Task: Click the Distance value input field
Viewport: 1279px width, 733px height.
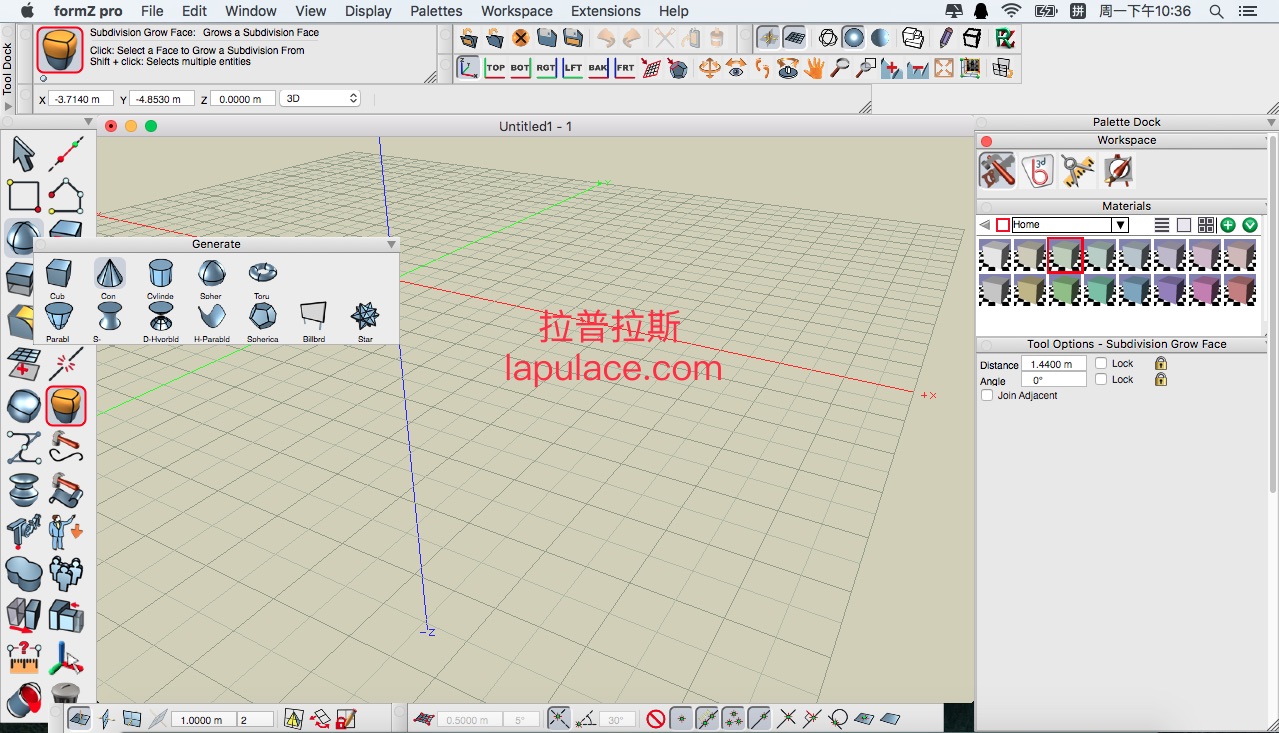Action: pos(1052,364)
